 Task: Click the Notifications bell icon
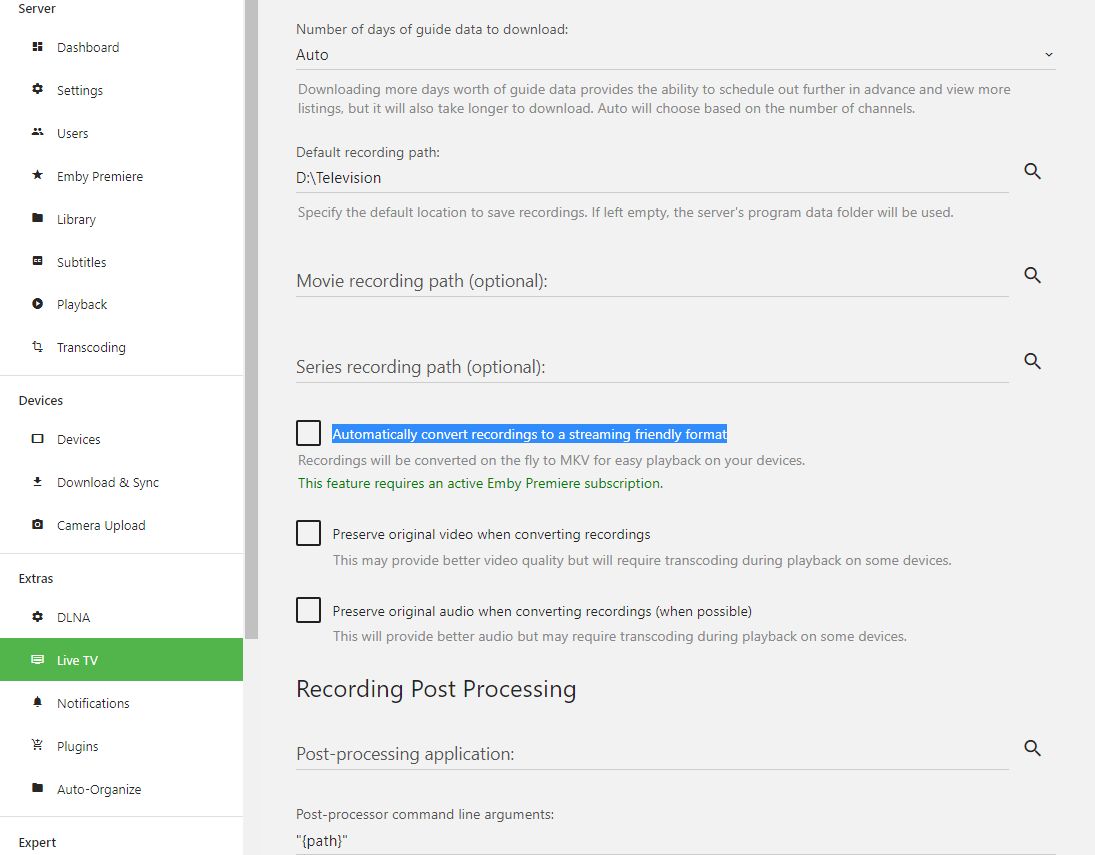(38, 703)
